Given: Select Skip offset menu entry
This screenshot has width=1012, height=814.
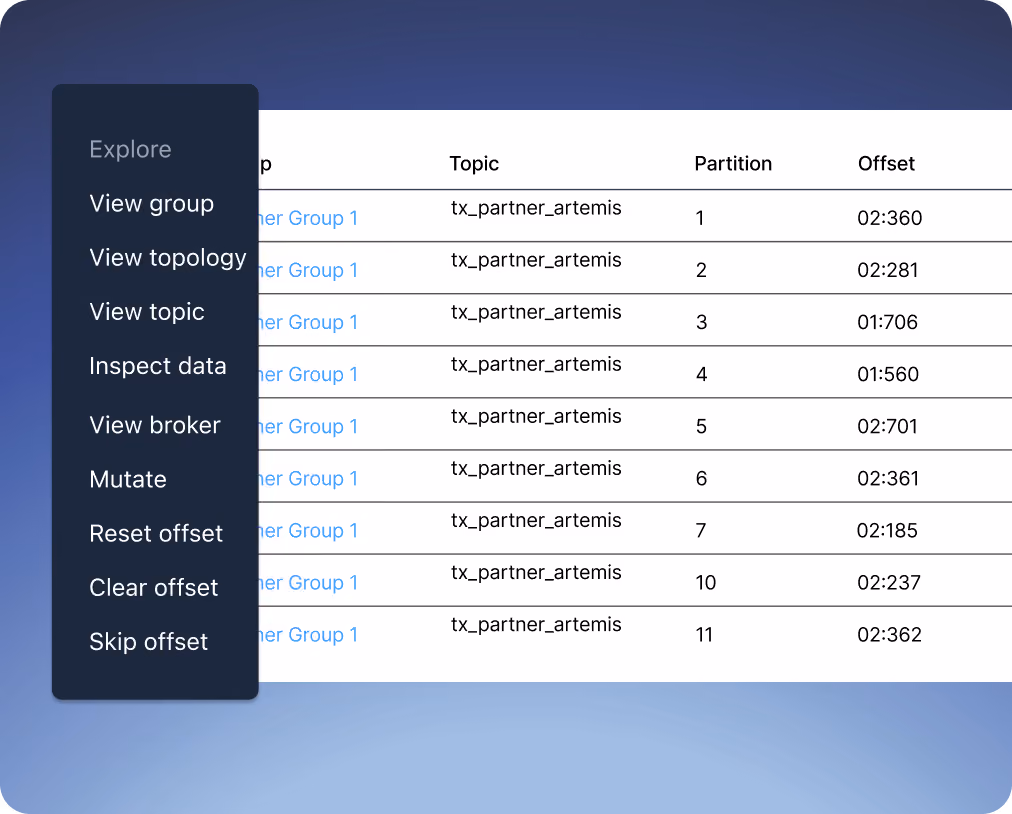Looking at the screenshot, I should point(148,642).
